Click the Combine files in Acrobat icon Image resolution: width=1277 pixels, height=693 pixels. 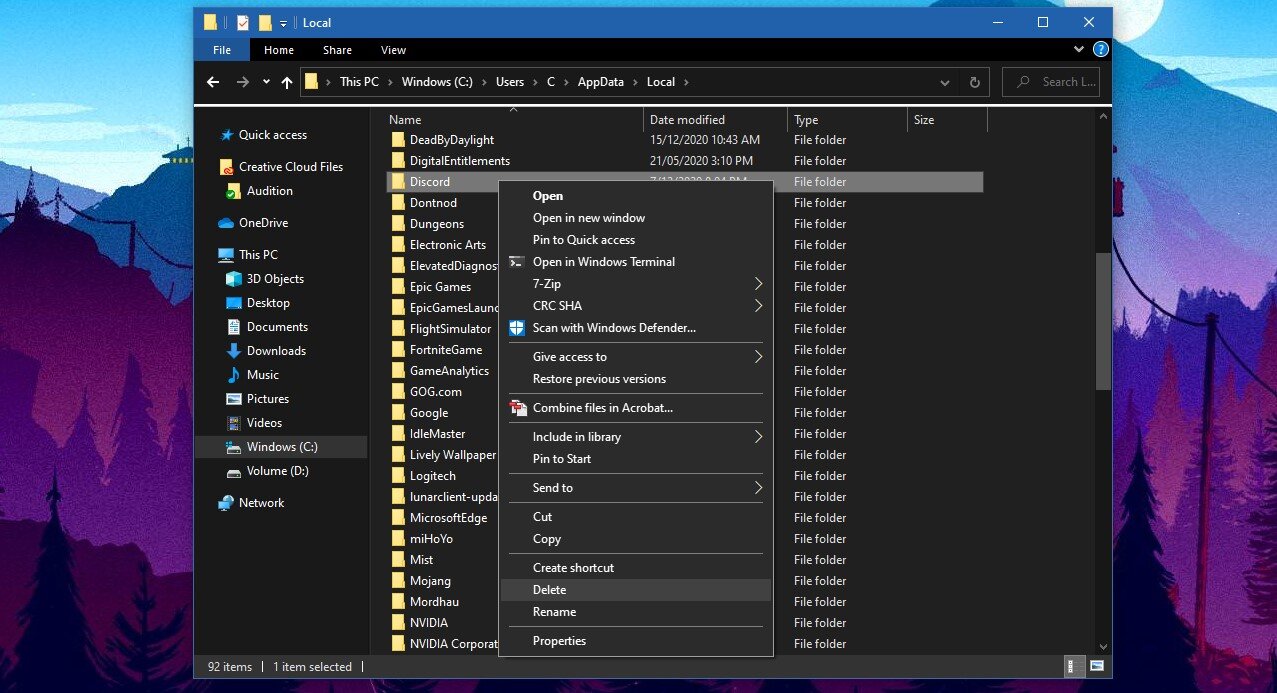click(x=517, y=408)
